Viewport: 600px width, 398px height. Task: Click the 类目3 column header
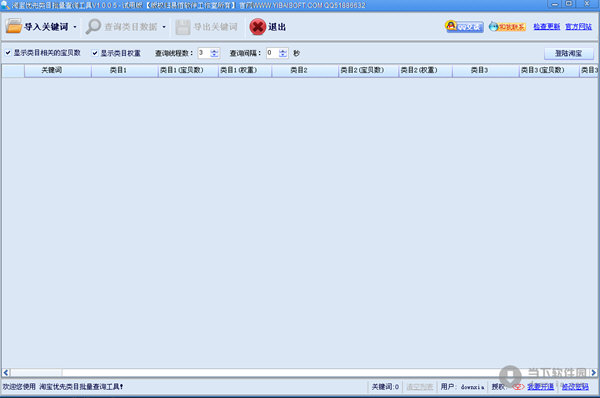tap(486, 70)
